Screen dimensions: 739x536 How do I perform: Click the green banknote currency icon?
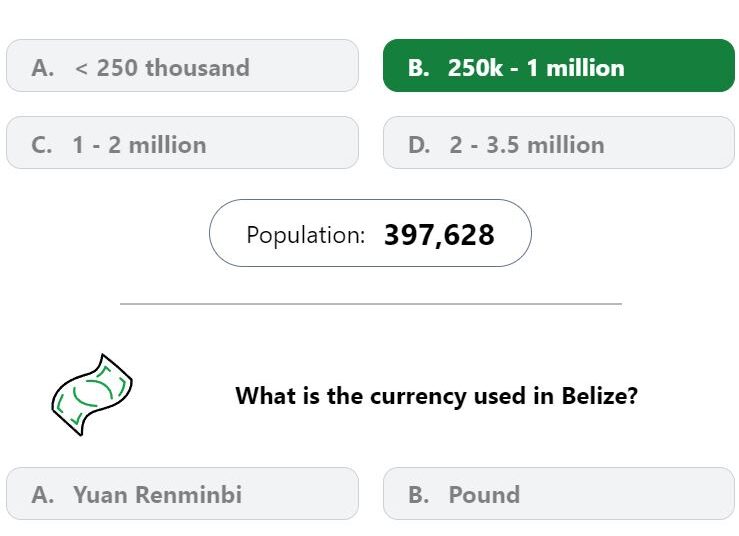[92, 395]
